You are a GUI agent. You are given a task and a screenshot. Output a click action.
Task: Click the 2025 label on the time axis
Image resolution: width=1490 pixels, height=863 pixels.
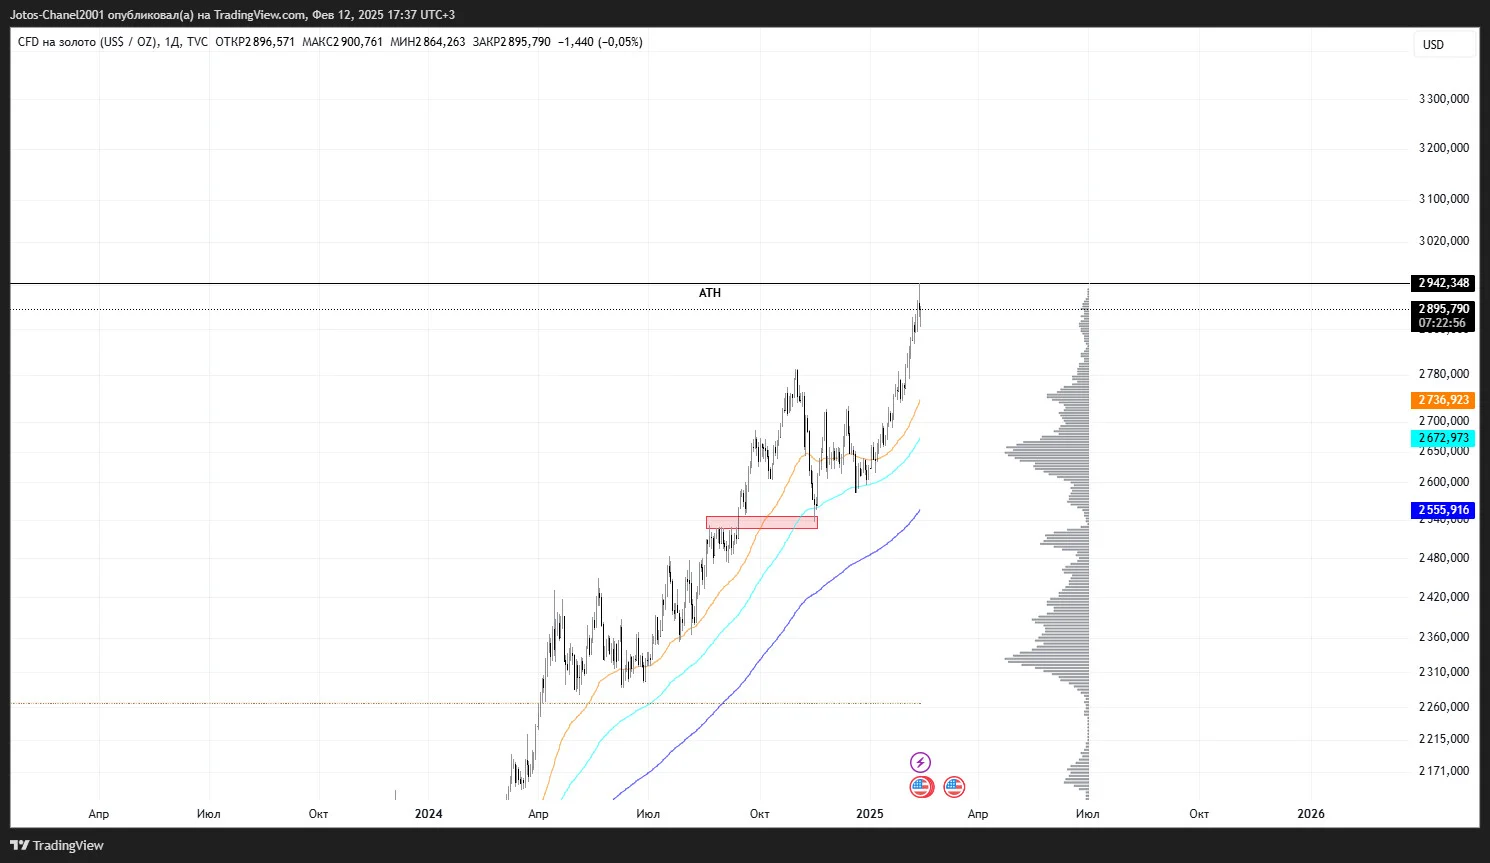(870, 814)
